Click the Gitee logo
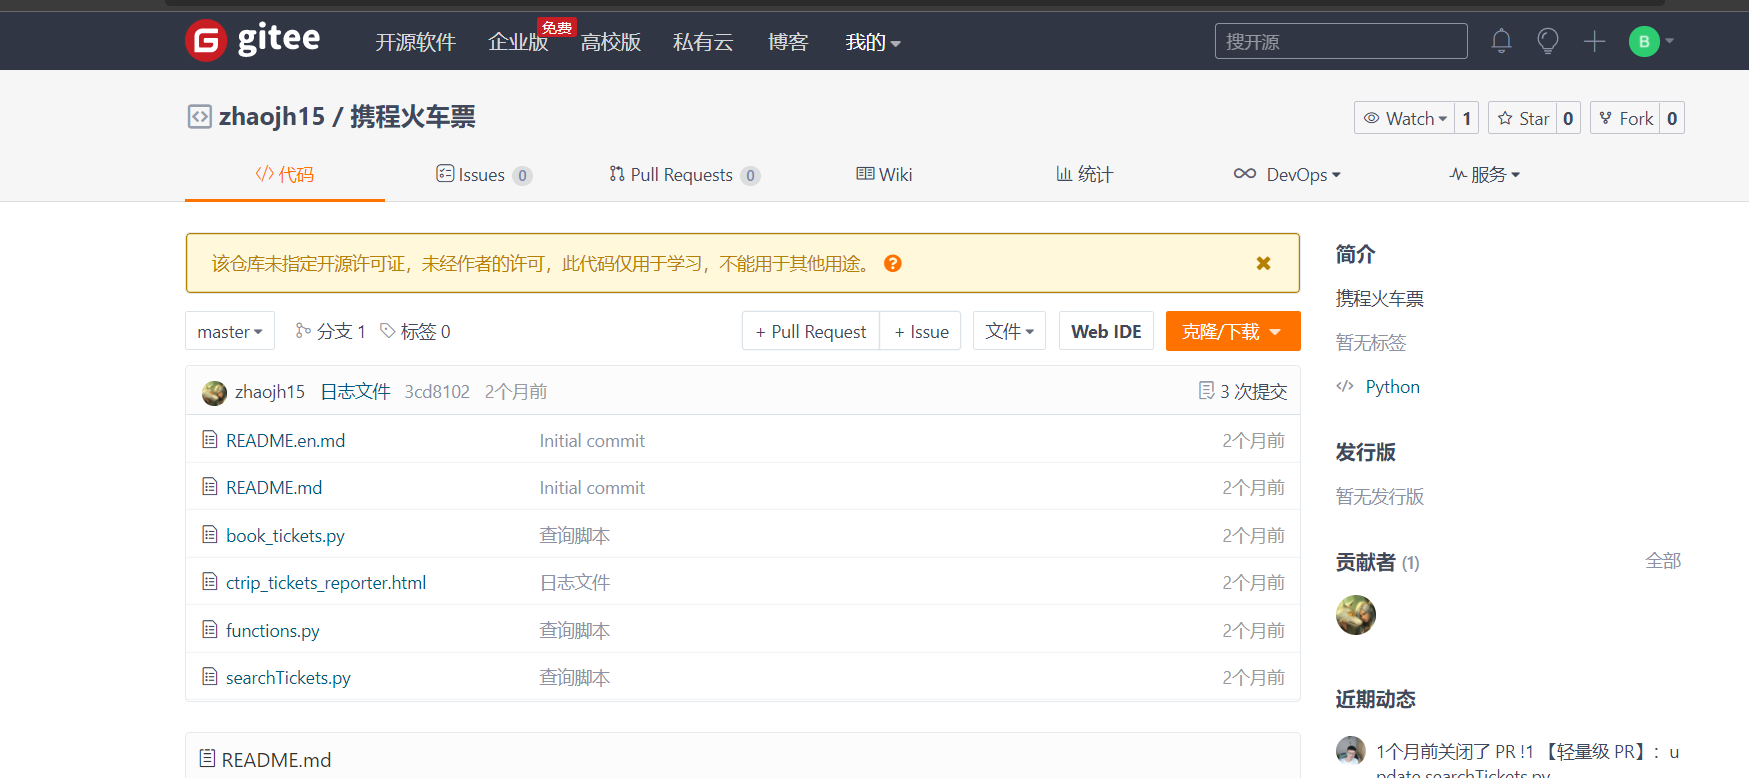The height and width of the screenshot is (778, 1749). click(253, 40)
